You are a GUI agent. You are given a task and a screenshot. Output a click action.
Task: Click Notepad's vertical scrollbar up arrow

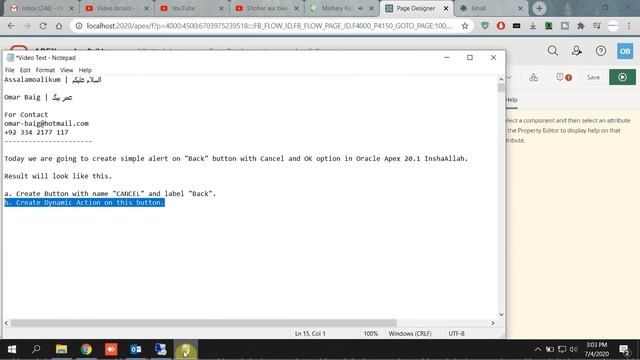point(501,79)
